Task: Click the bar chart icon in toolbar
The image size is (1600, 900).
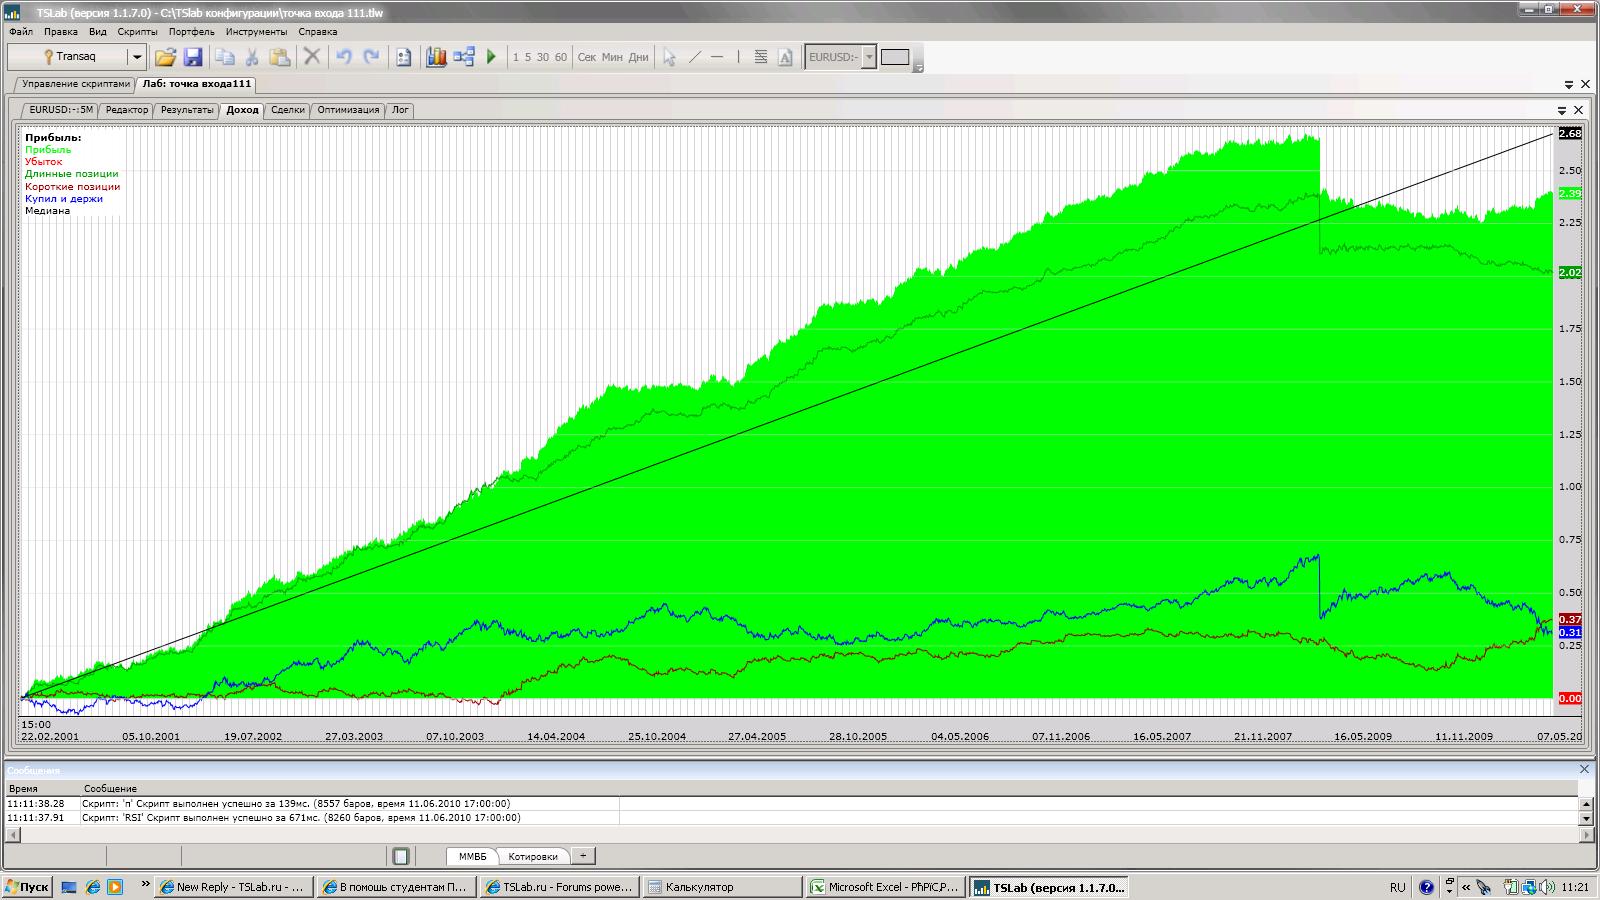Action: pos(436,57)
